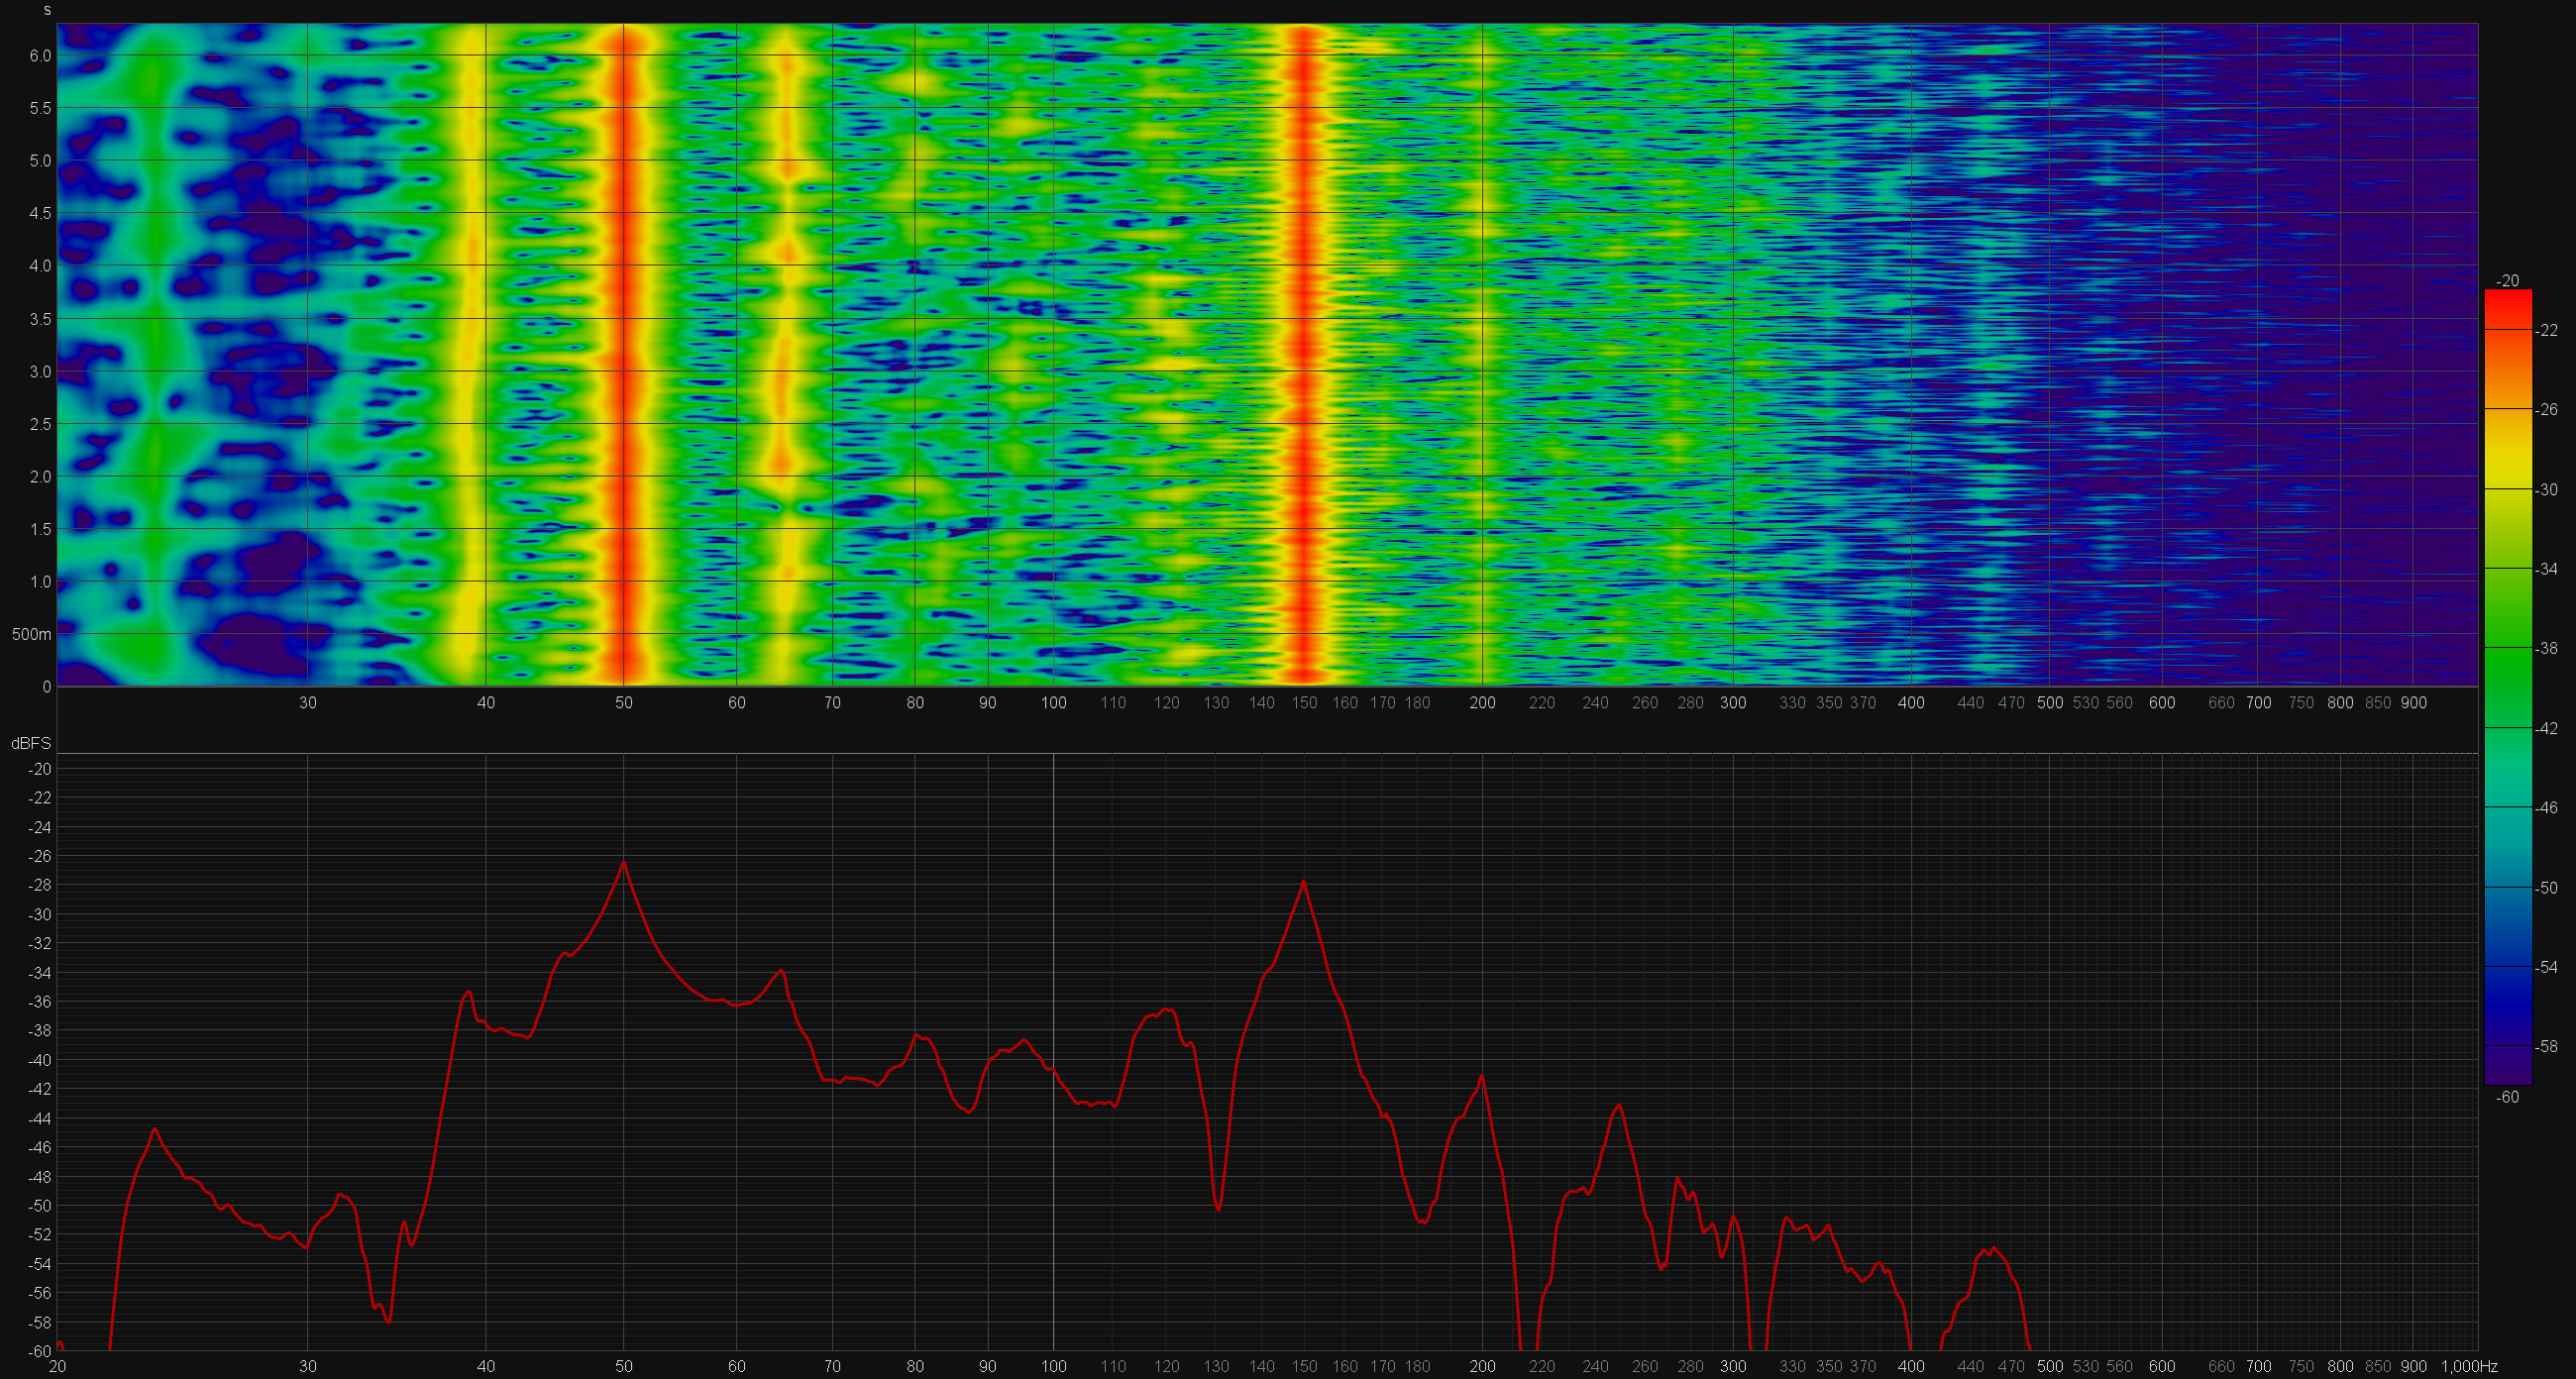Click the "1.5" time axis label

(x=40, y=529)
